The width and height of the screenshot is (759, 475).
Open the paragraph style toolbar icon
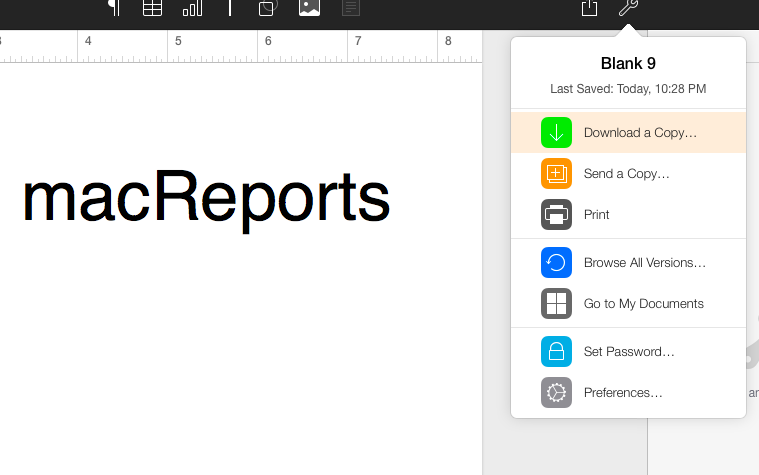click(x=115, y=7)
